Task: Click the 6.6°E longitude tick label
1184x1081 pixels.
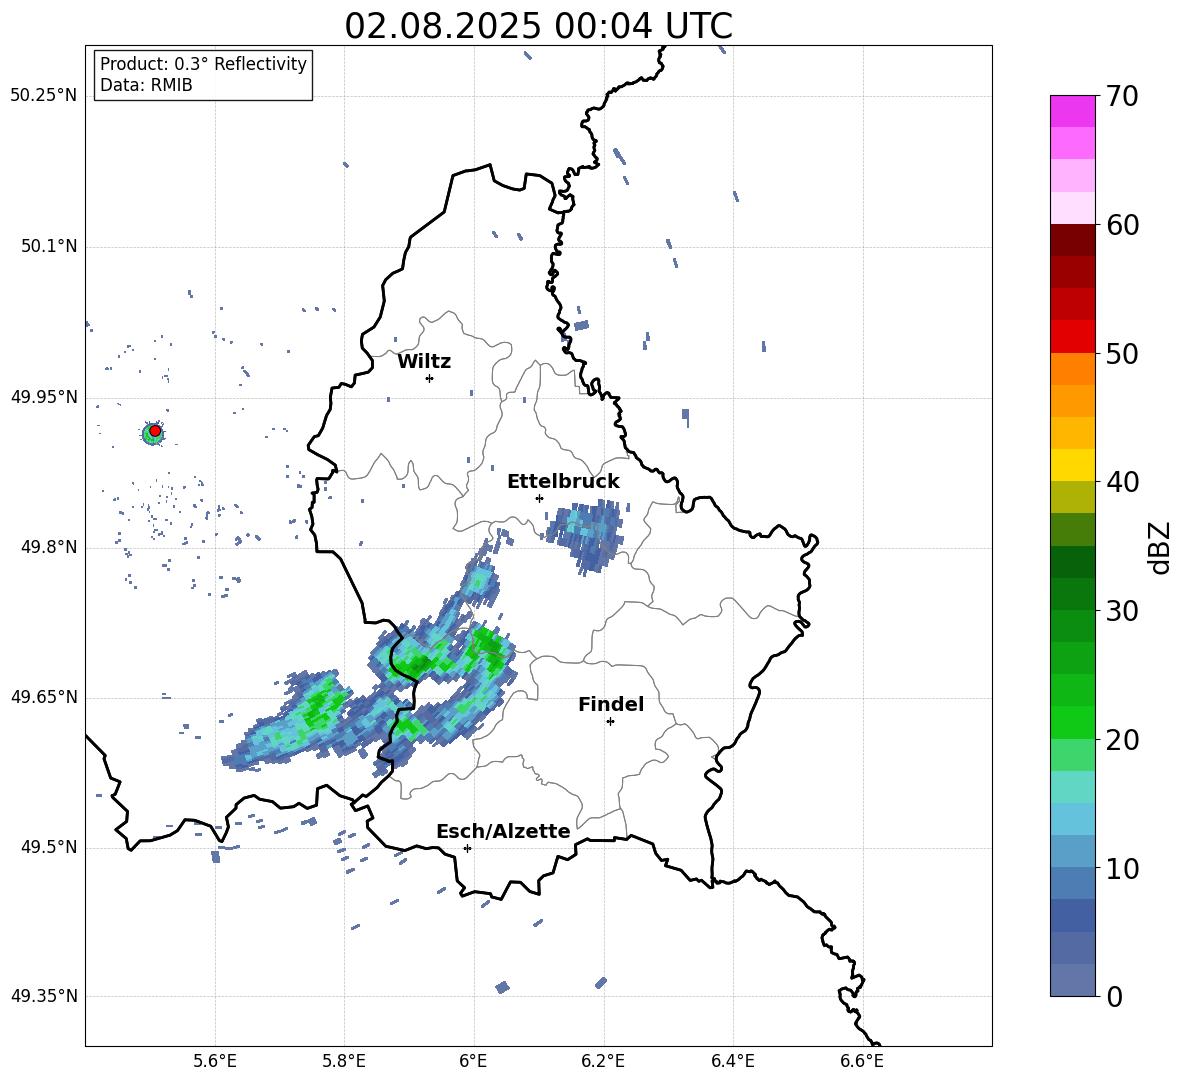Action: coord(862,1061)
